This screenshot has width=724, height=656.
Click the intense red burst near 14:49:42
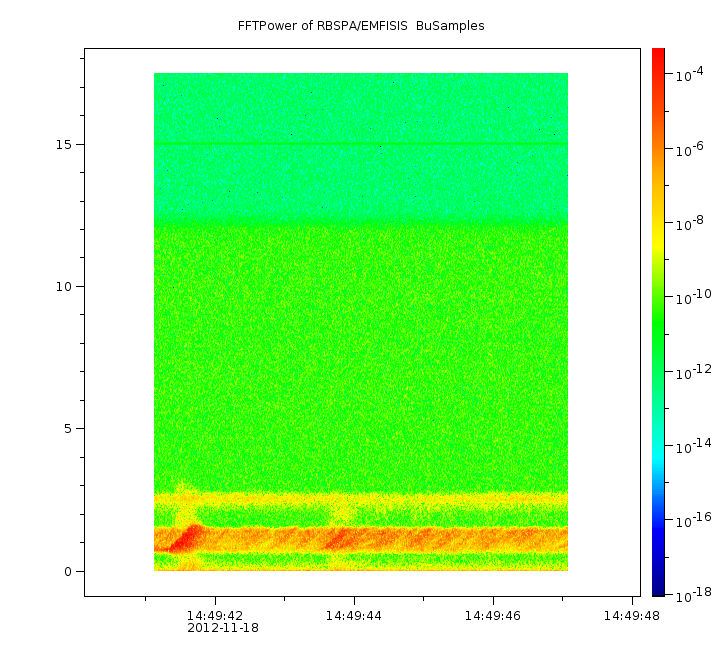point(186,540)
